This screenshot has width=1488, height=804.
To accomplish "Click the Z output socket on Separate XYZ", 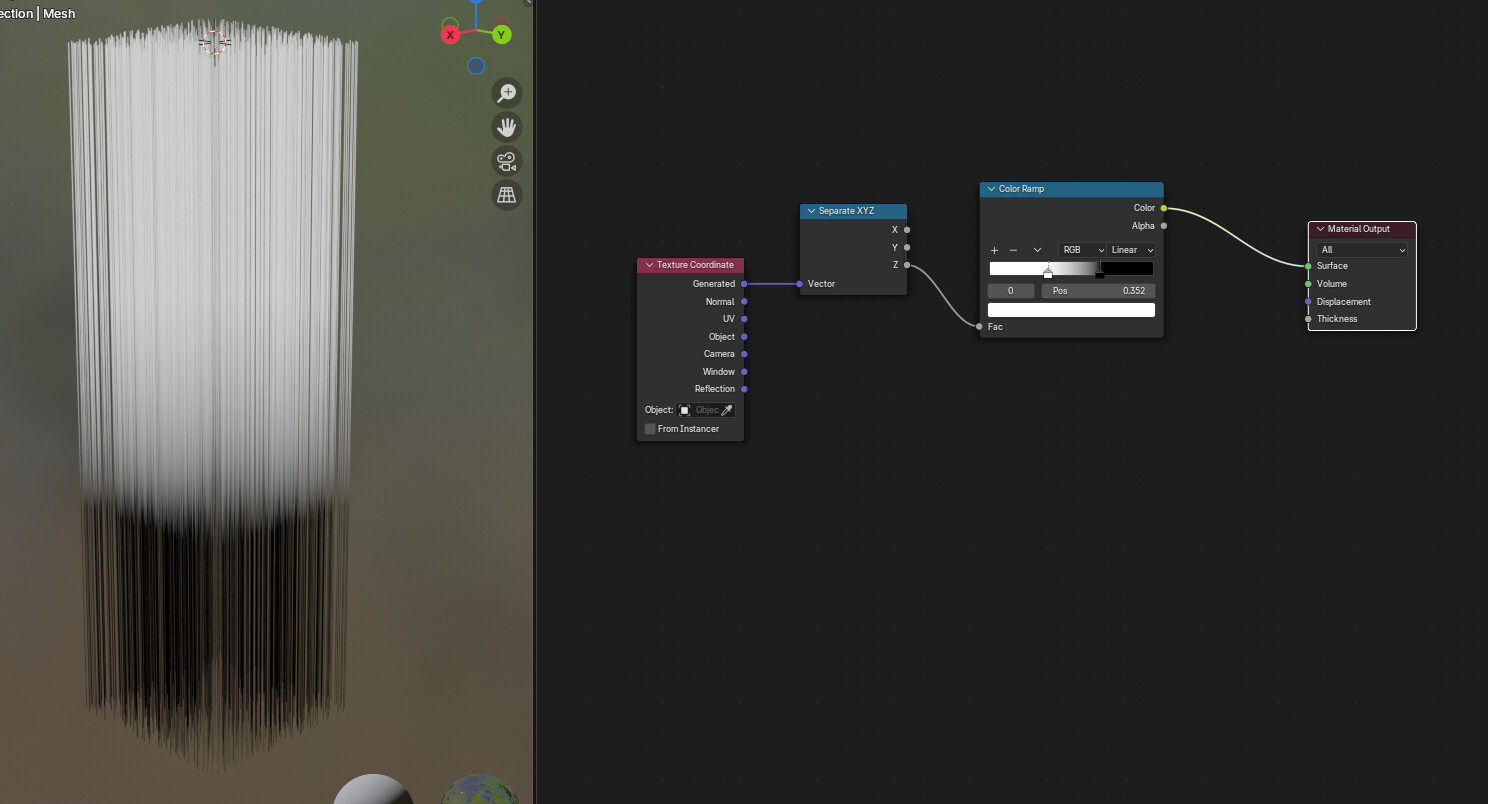I will pos(907,265).
